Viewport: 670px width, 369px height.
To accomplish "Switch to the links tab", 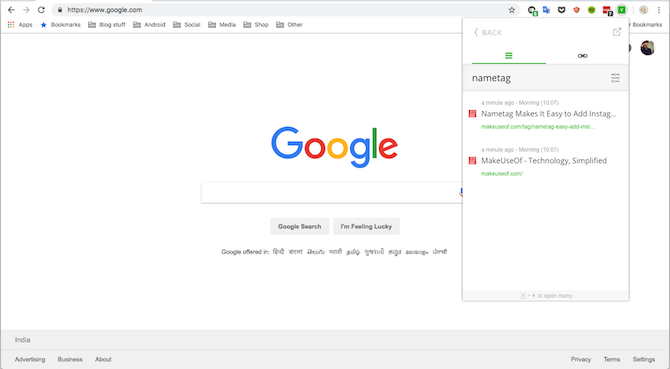I will coord(582,56).
